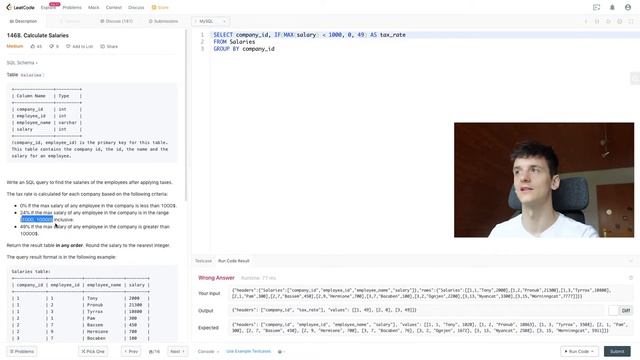This screenshot has width=640, height=360.
Task: Dislike the problem with thumbs-down icon
Action: [54, 47]
